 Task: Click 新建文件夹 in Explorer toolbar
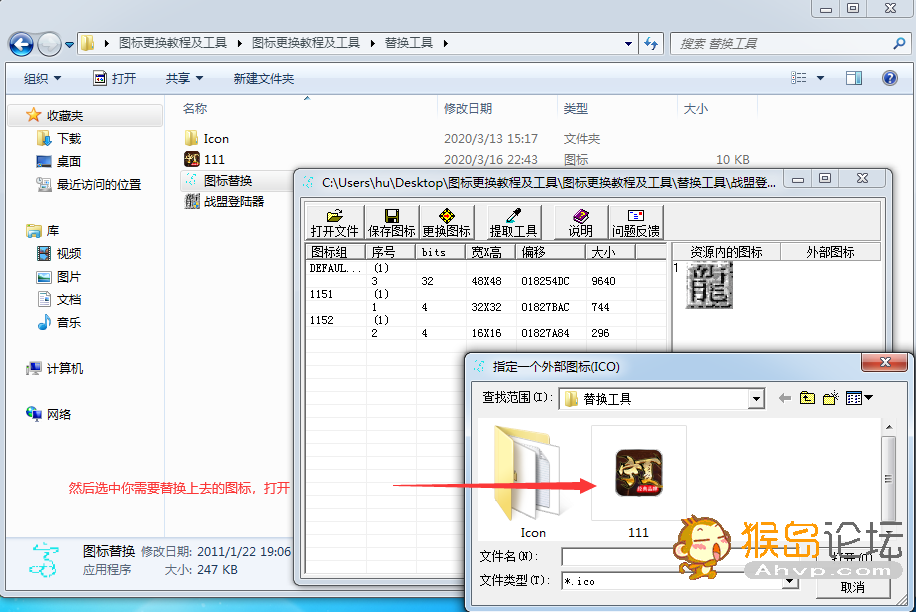(263, 78)
